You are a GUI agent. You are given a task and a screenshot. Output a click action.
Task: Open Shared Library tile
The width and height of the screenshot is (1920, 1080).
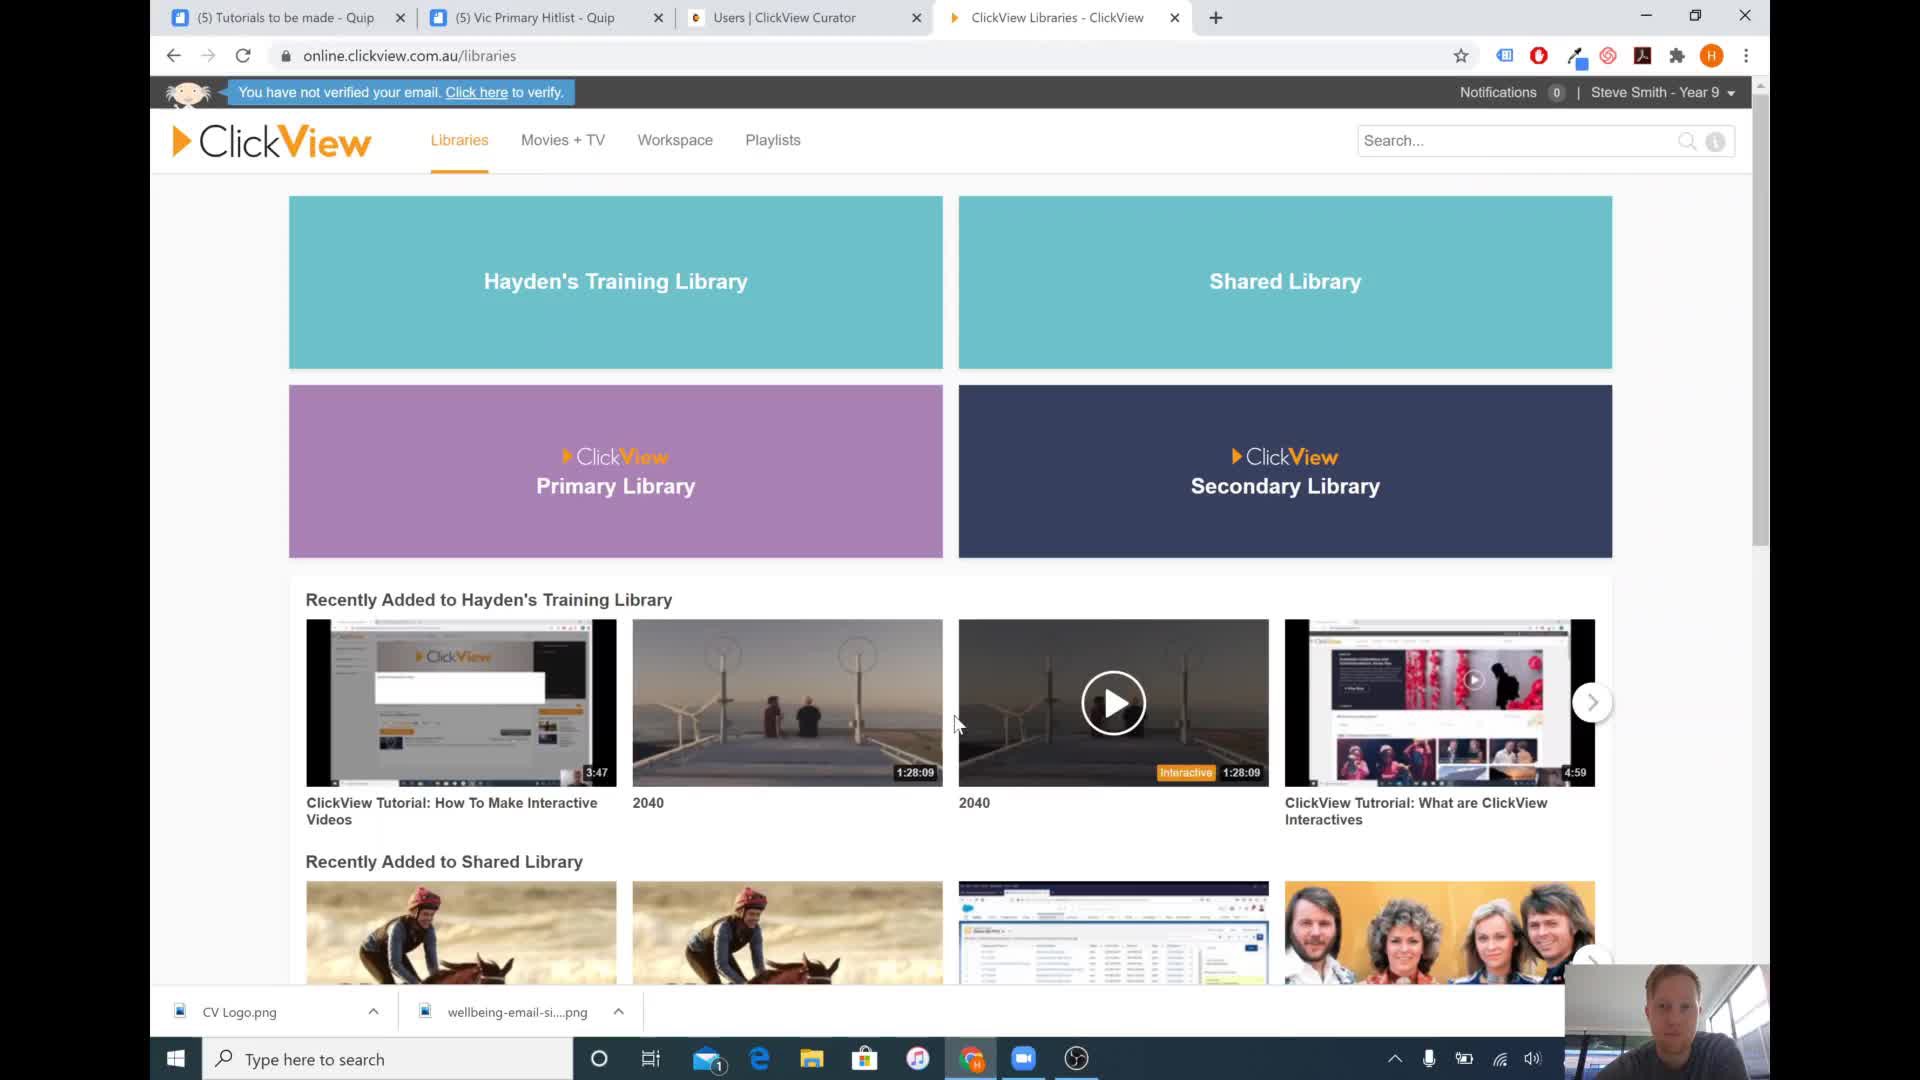(1285, 282)
